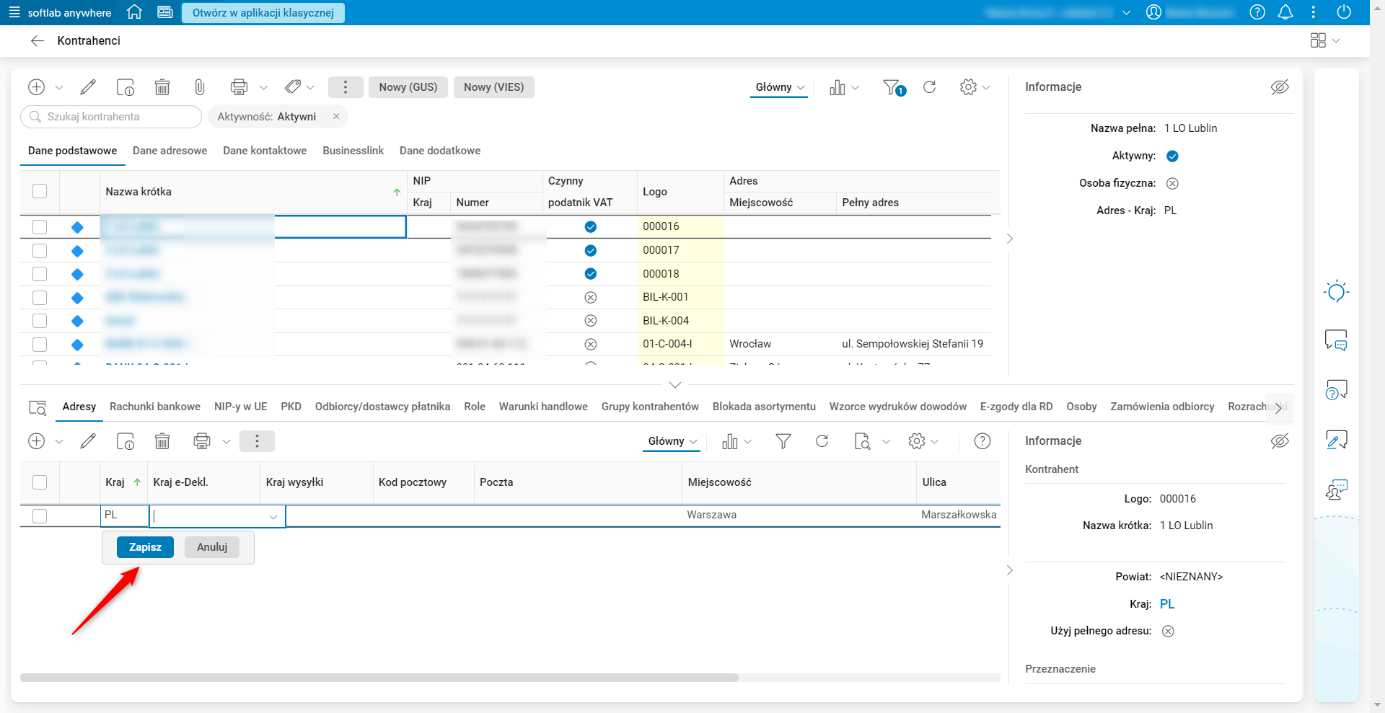Open the Kraj e-Dekl. combo box arrow
Image resolution: width=1385 pixels, height=713 pixels.
(x=273, y=517)
